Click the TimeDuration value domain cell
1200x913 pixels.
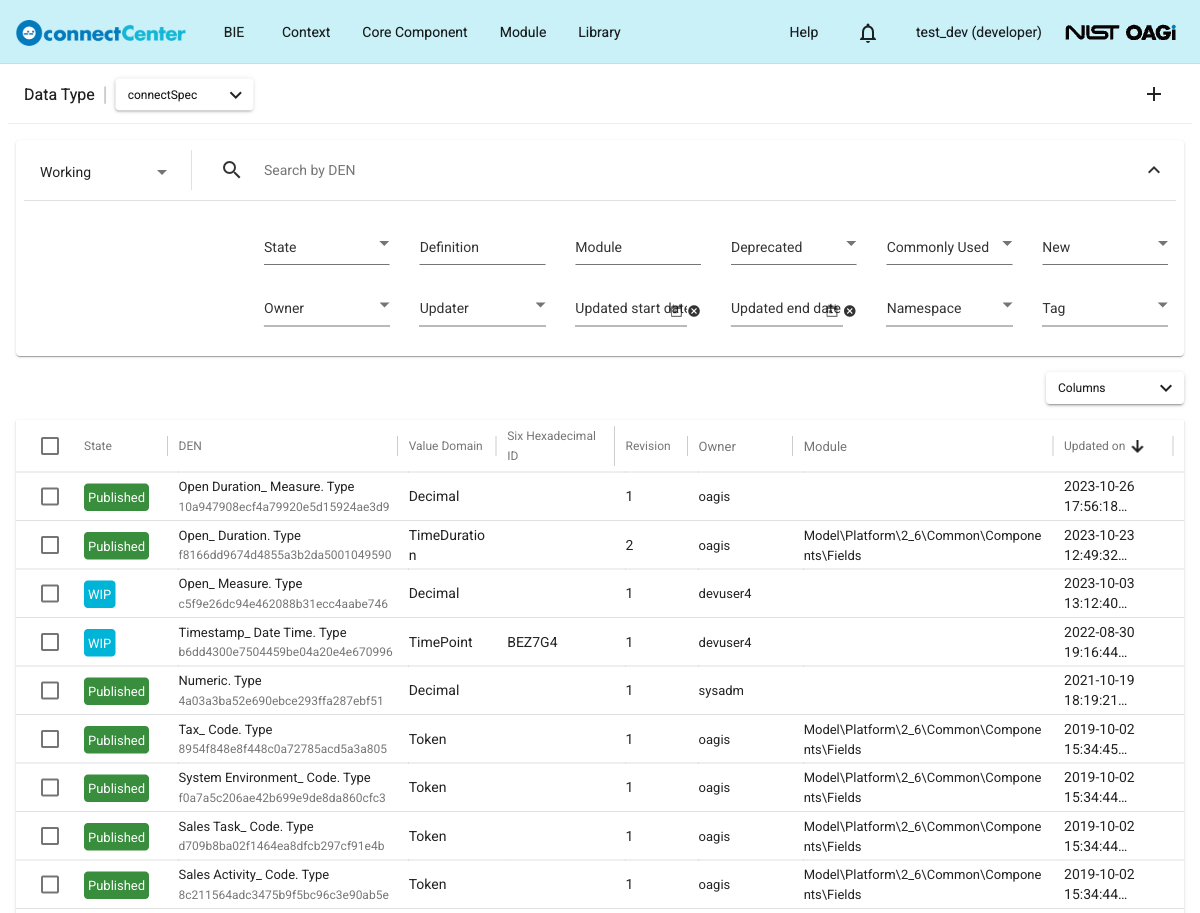click(446, 545)
